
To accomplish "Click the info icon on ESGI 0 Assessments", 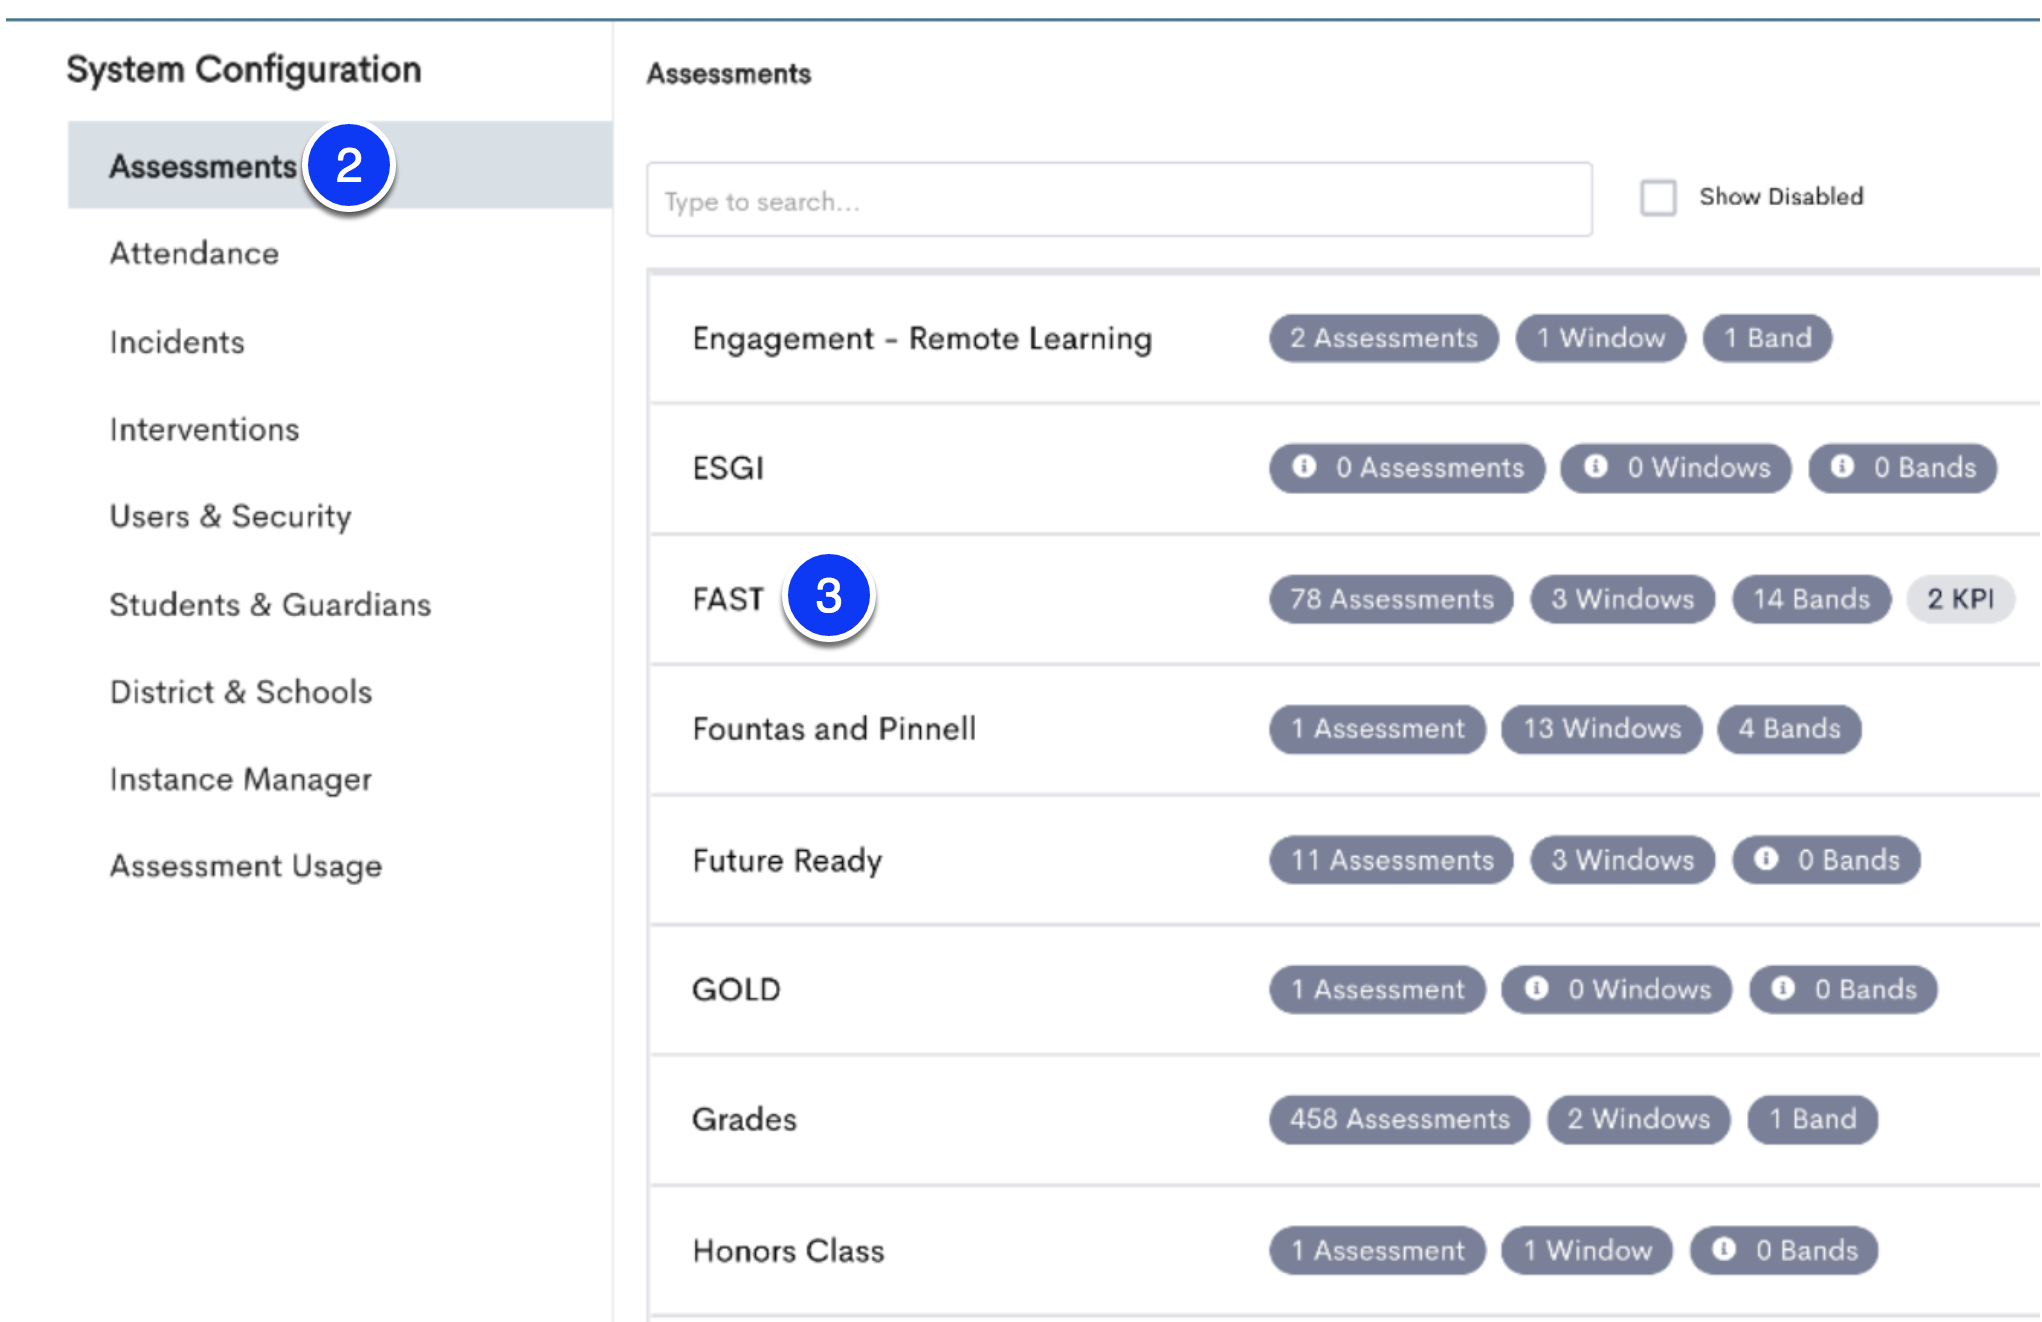I will (1304, 467).
